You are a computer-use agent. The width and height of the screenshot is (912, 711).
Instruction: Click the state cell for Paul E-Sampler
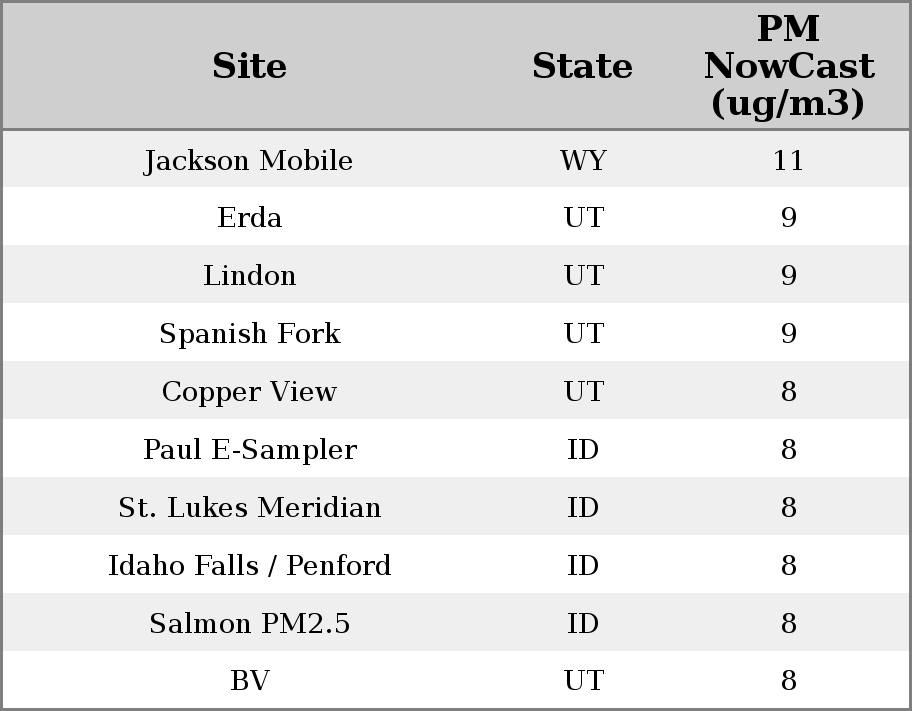tap(583, 450)
